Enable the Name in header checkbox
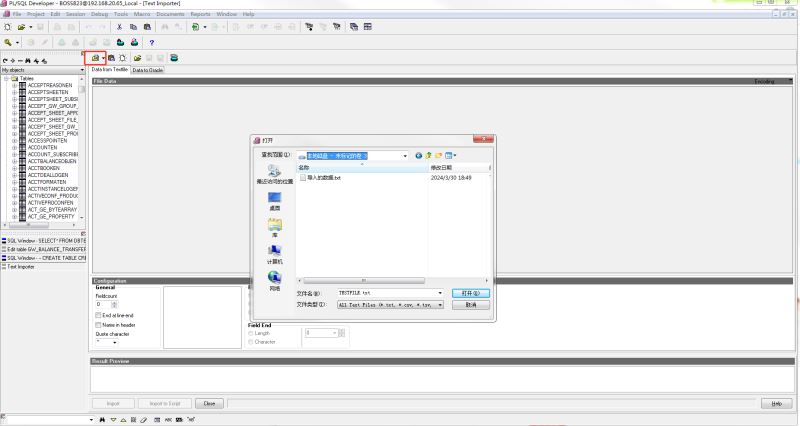 coord(98,325)
